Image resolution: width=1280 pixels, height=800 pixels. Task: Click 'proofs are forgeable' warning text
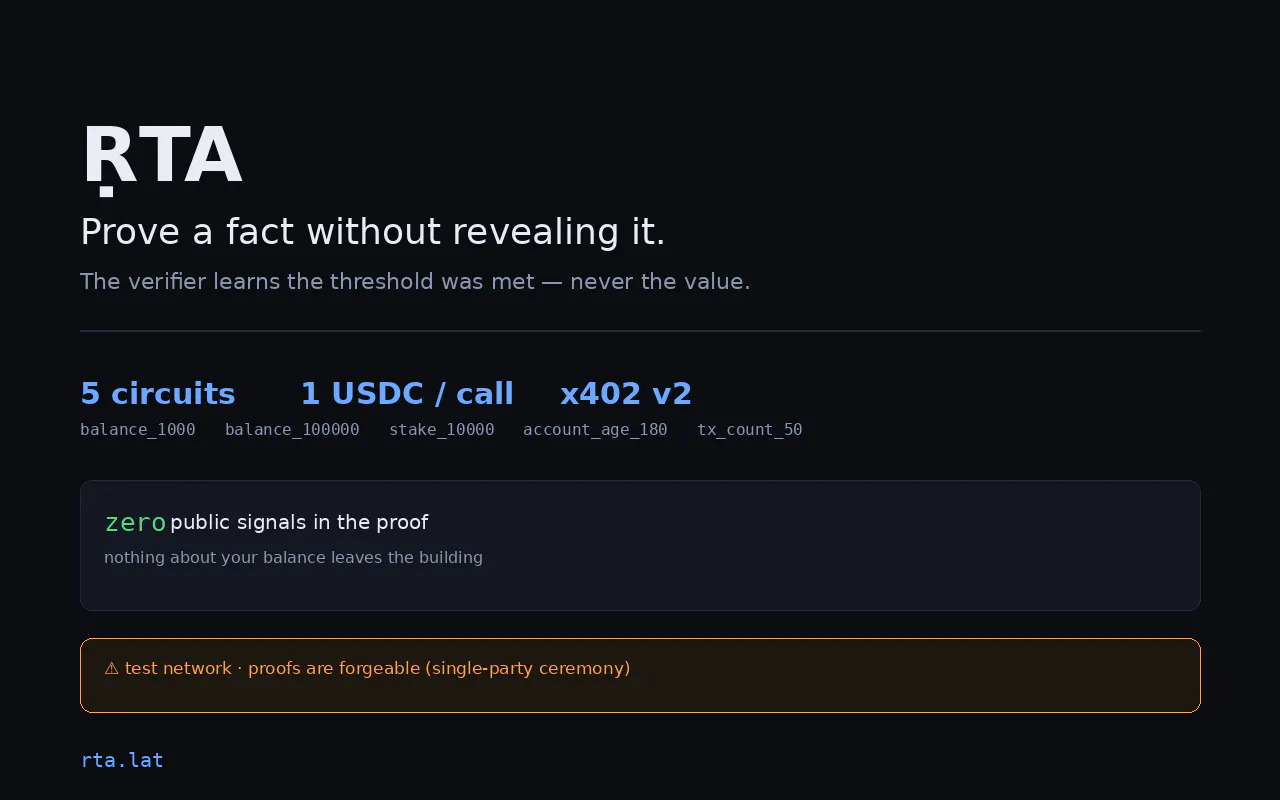(439, 669)
